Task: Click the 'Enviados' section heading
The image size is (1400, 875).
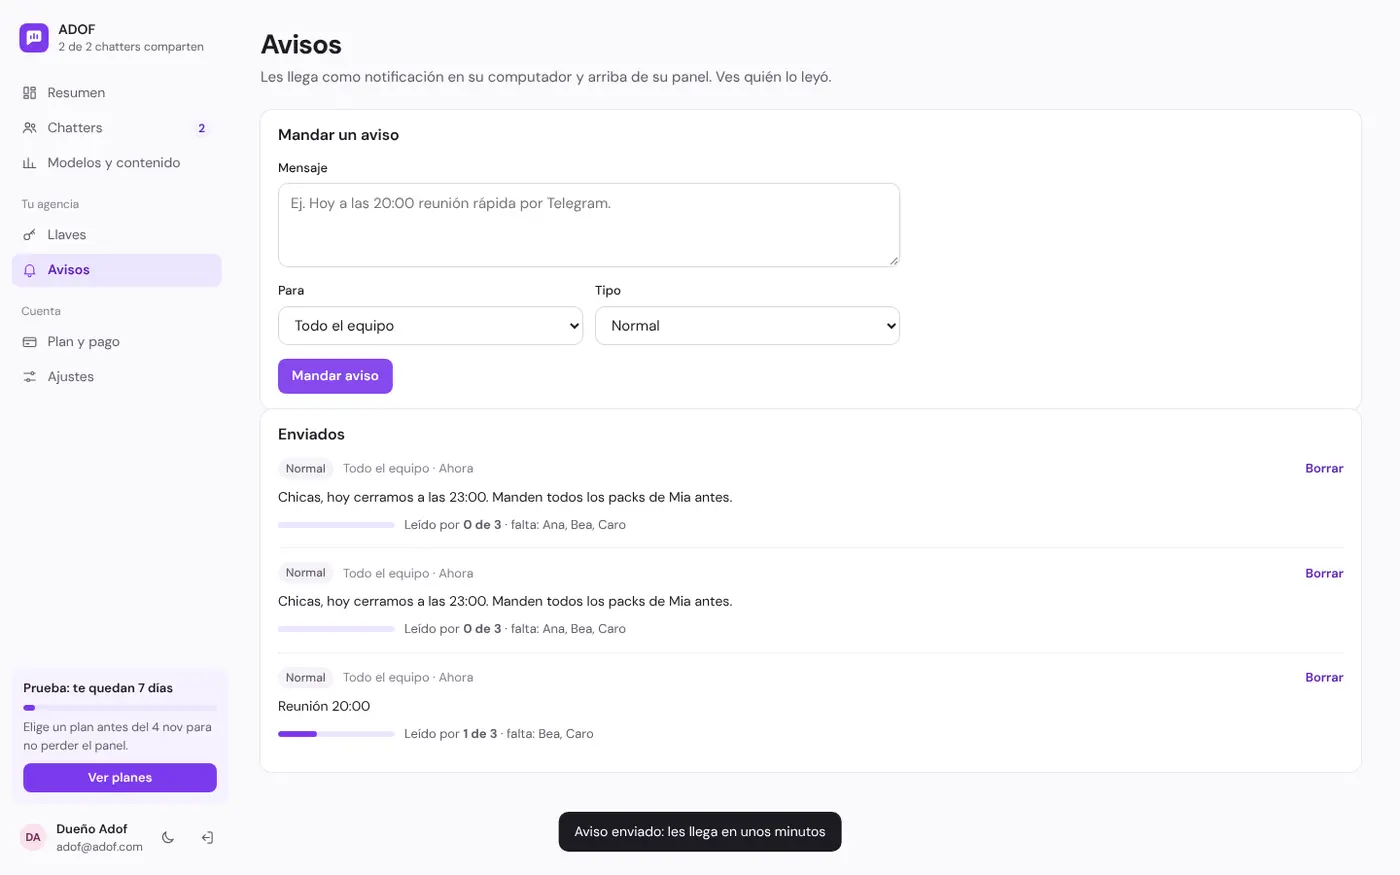Action: point(311,435)
